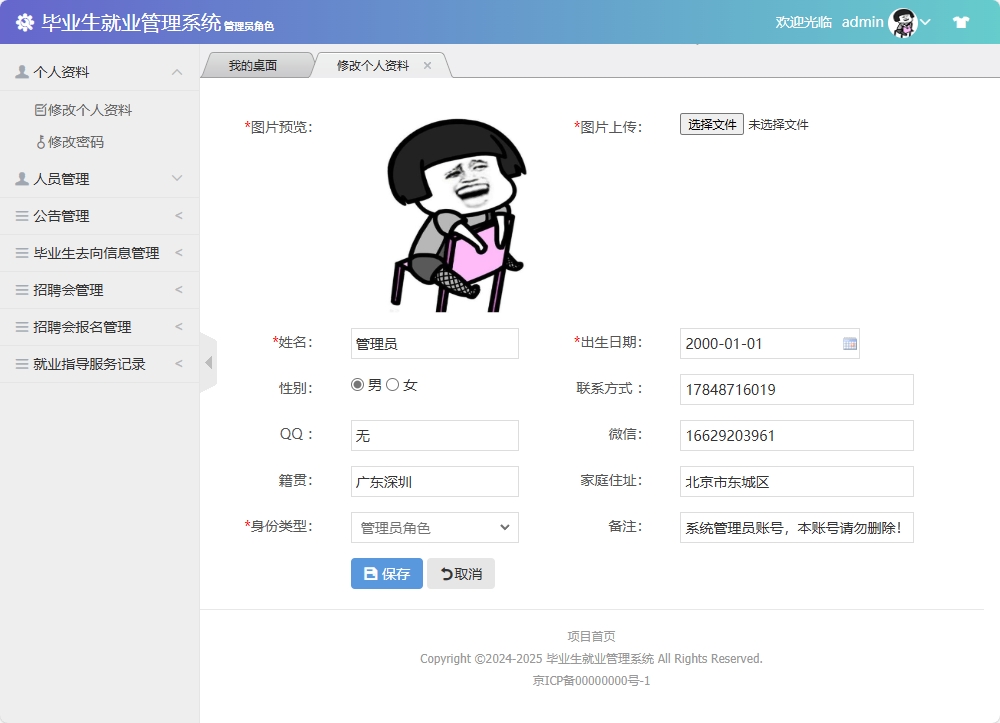Choose the 女 gender option

[392, 383]
